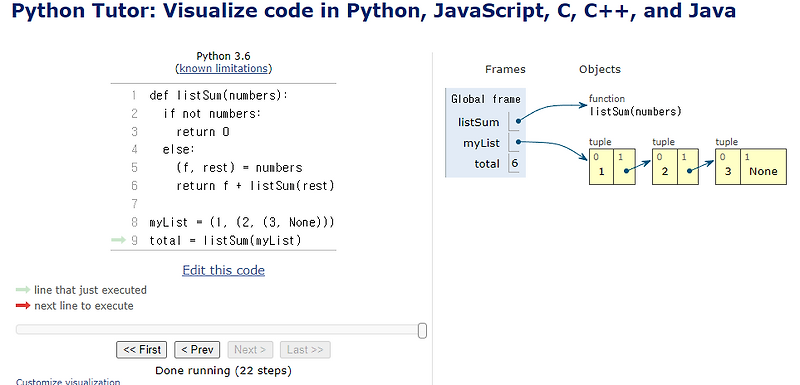The height and width of the screenshot is (385, 800).
Task: Click the green arrow beside line 9
Action: click(x=118, y=240)
